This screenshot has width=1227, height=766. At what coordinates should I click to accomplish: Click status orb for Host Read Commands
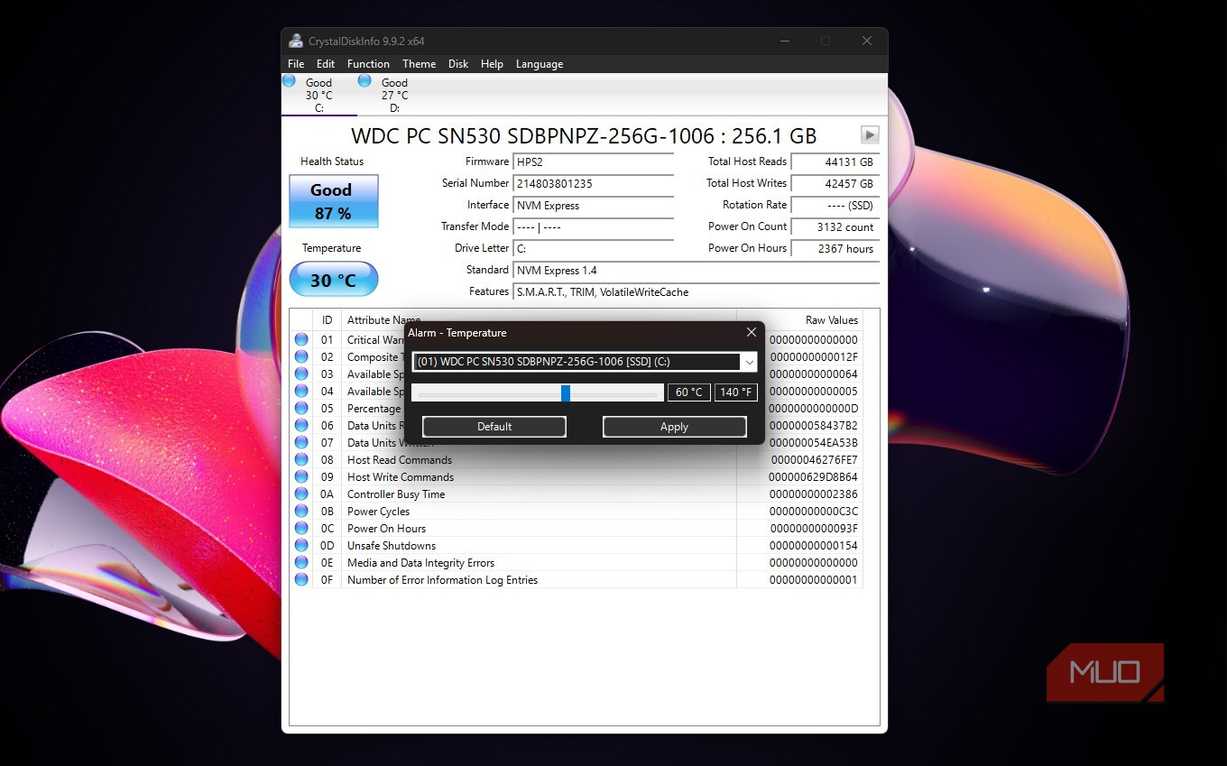pos(301,460)
